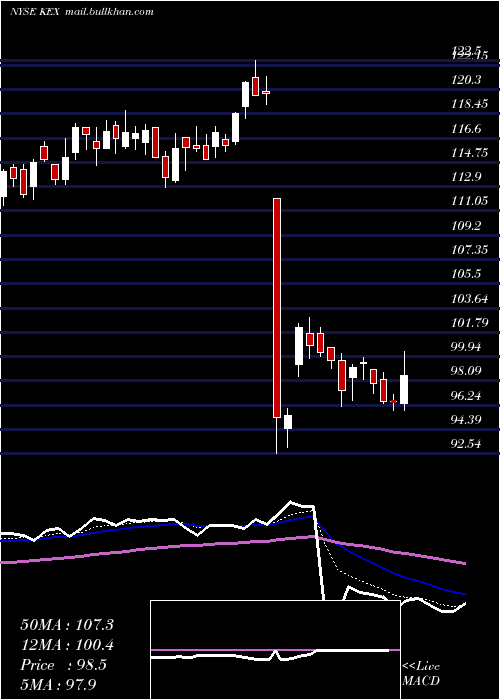Screen dimensions: 500x700
Task: Click the '50MA : 107.3' readout
Action: (67, 625)
